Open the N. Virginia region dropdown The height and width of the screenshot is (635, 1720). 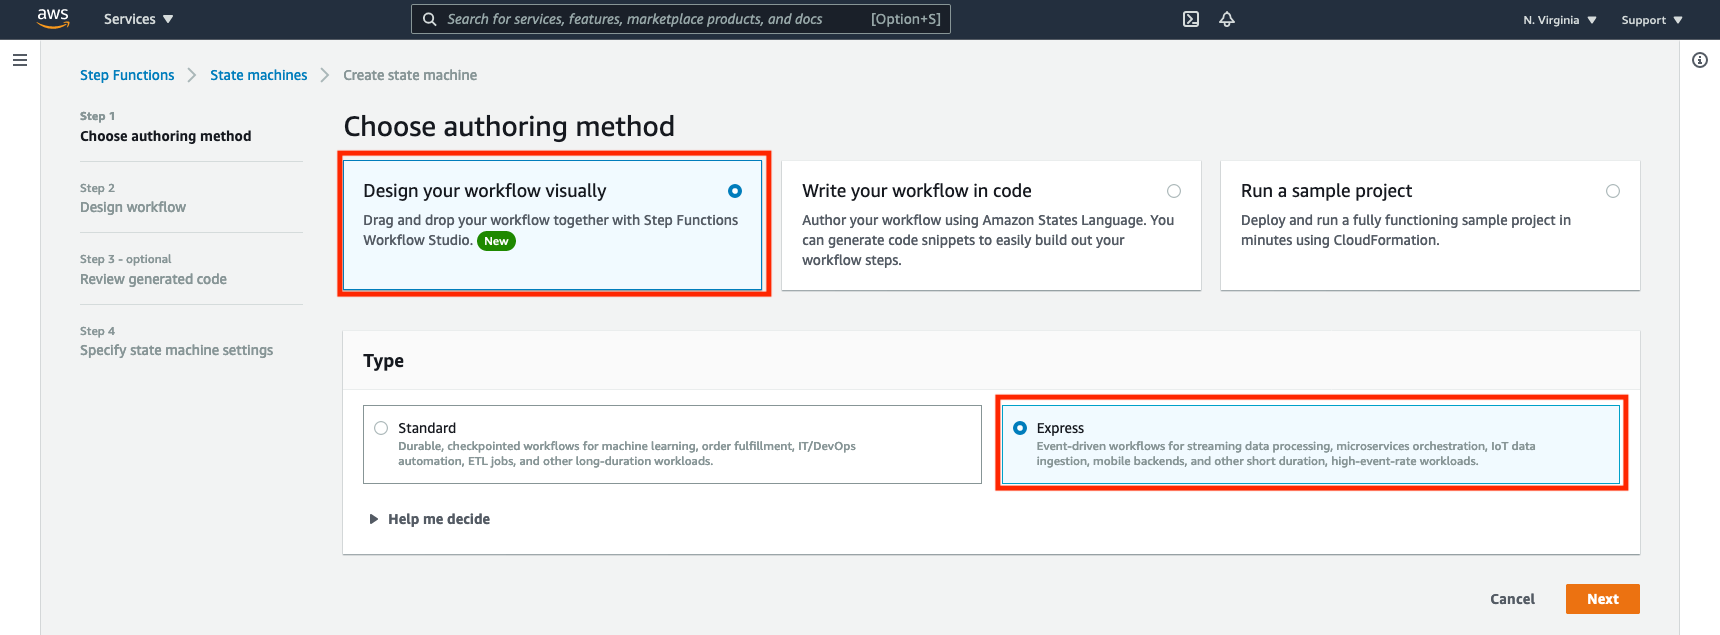tap(1560, 20)
